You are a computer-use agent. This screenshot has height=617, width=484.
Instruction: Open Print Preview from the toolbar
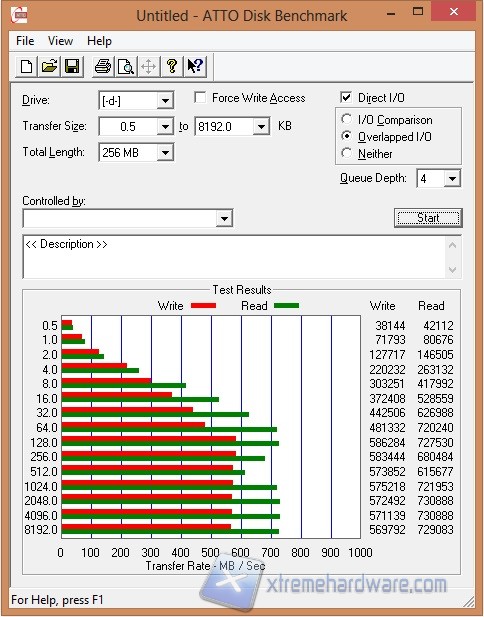pos(126,66)
